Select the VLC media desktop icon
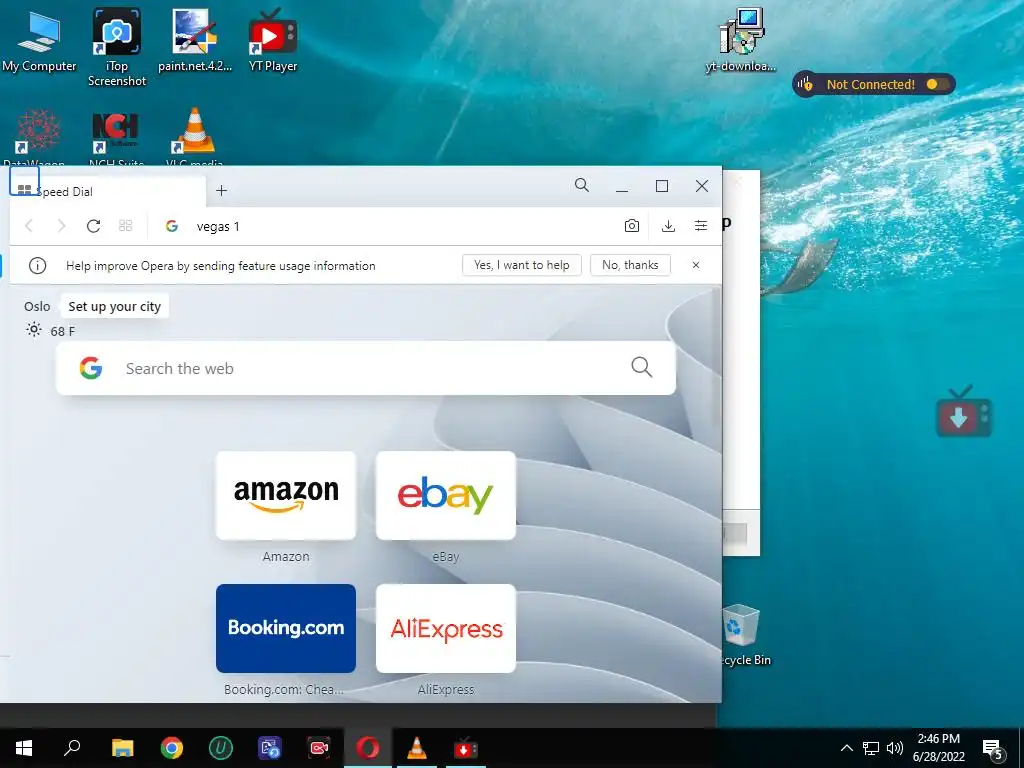 (195, 137)
